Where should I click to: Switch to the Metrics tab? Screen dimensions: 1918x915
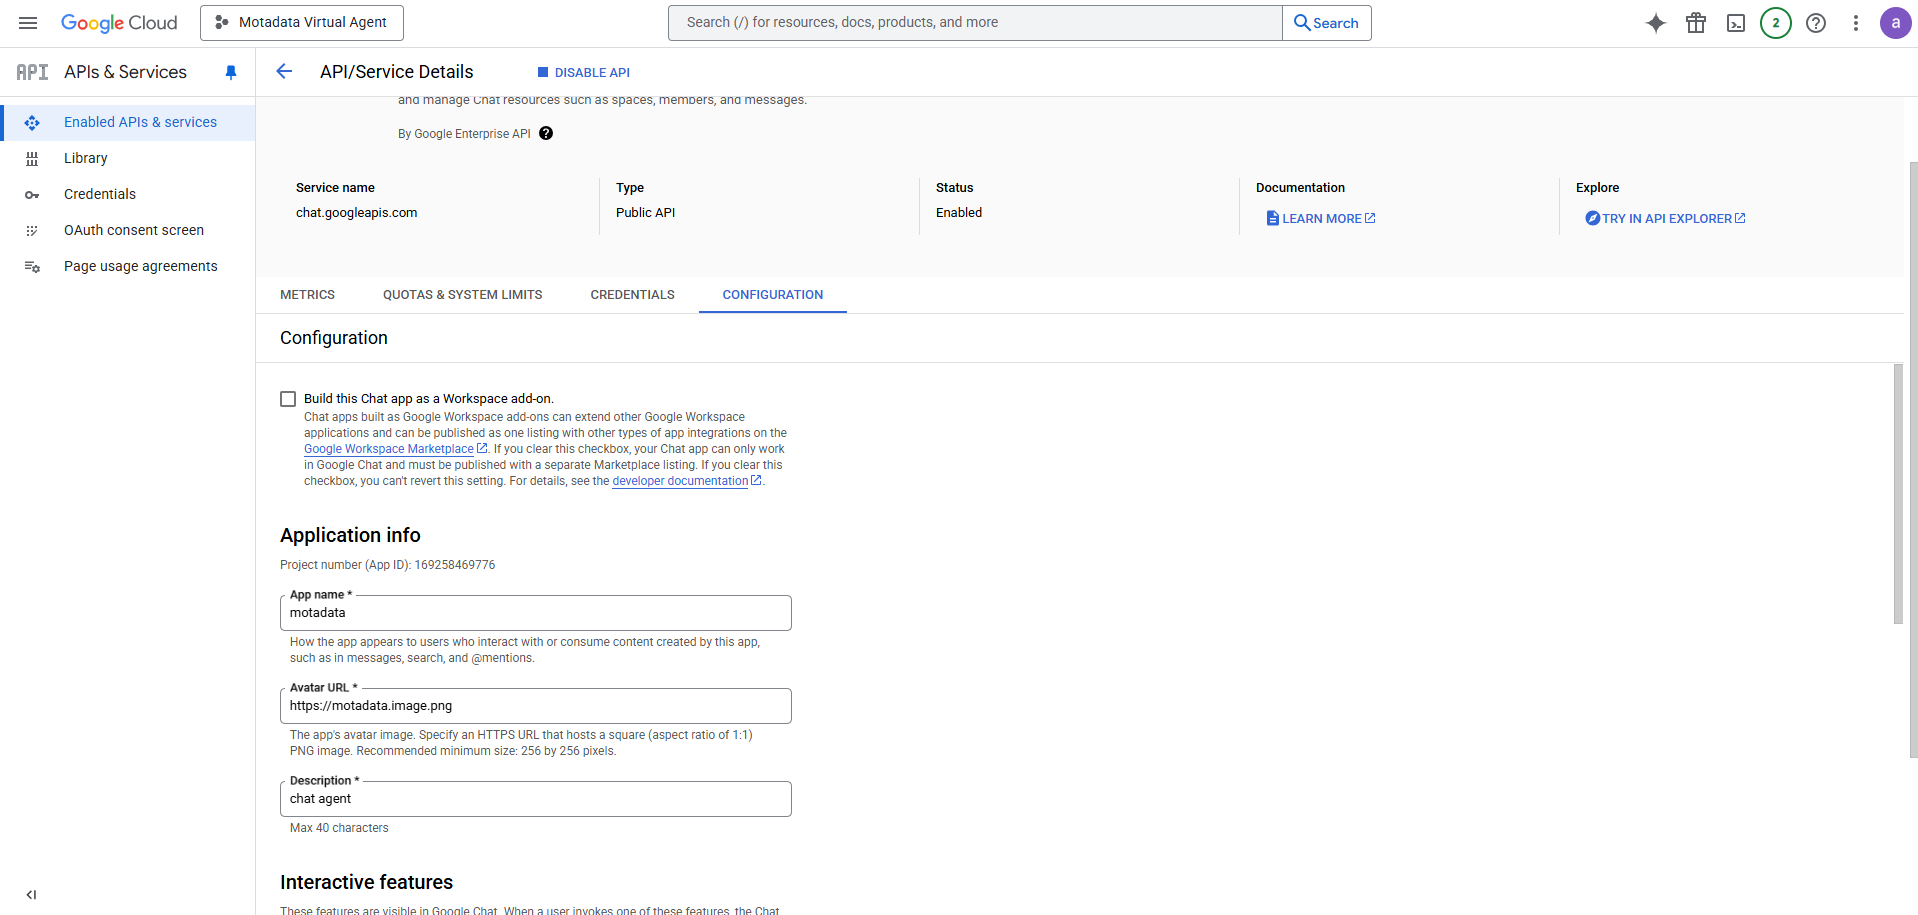click(x=307, y=295)
